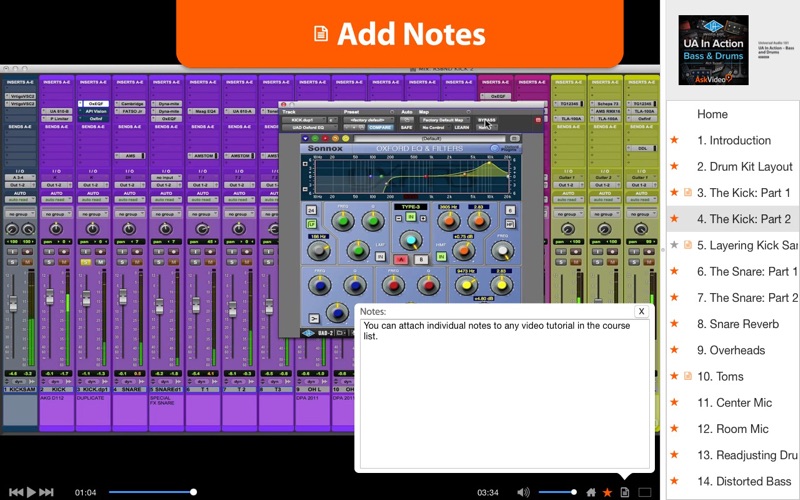Click LEARN in the plugin header

pyautogui.click(x=461, y=127)
